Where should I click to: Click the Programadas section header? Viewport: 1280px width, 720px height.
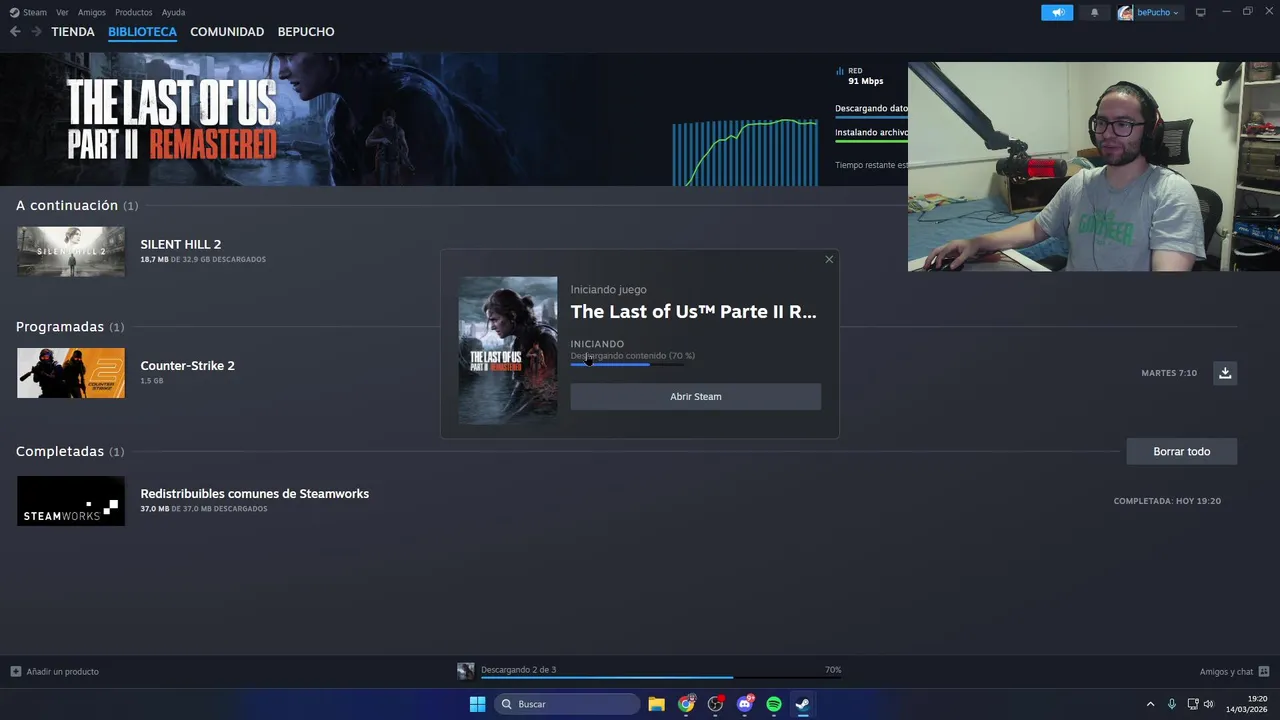(70, 327)
